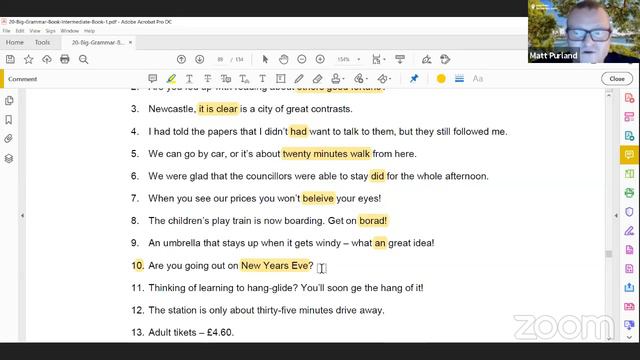Select the 20-Big-Grammar document tab
Viewport: 640px width, 360px height.
[x=97, y=42]
